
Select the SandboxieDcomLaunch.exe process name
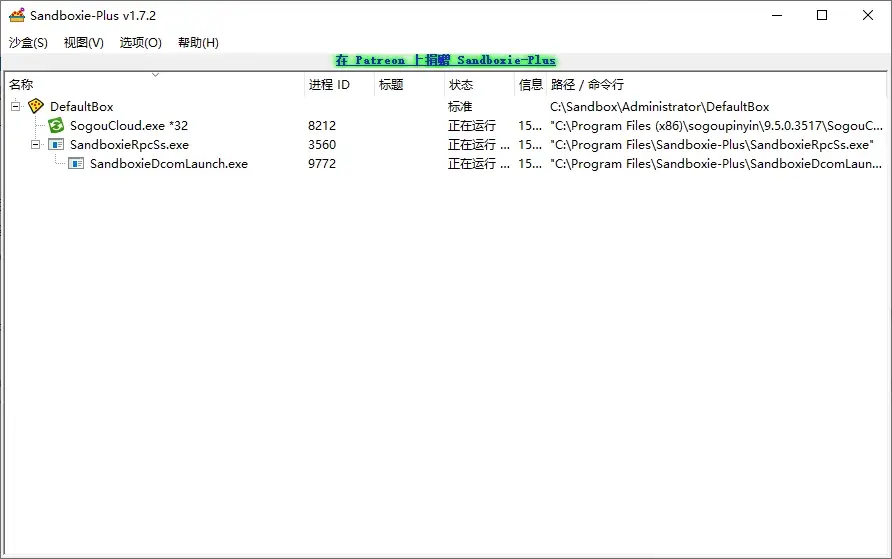coord(168,163)
